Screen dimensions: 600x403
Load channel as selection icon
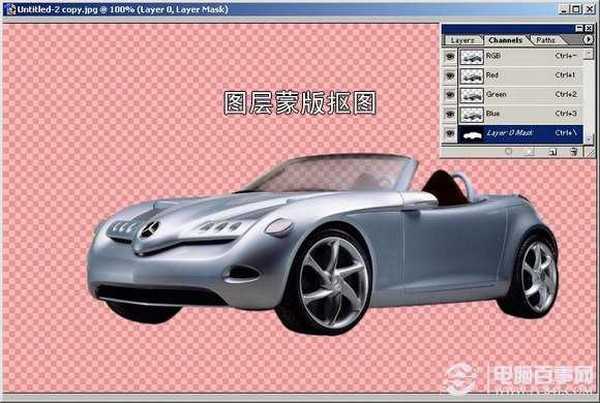pyautogui.click(x=508, y=152)
